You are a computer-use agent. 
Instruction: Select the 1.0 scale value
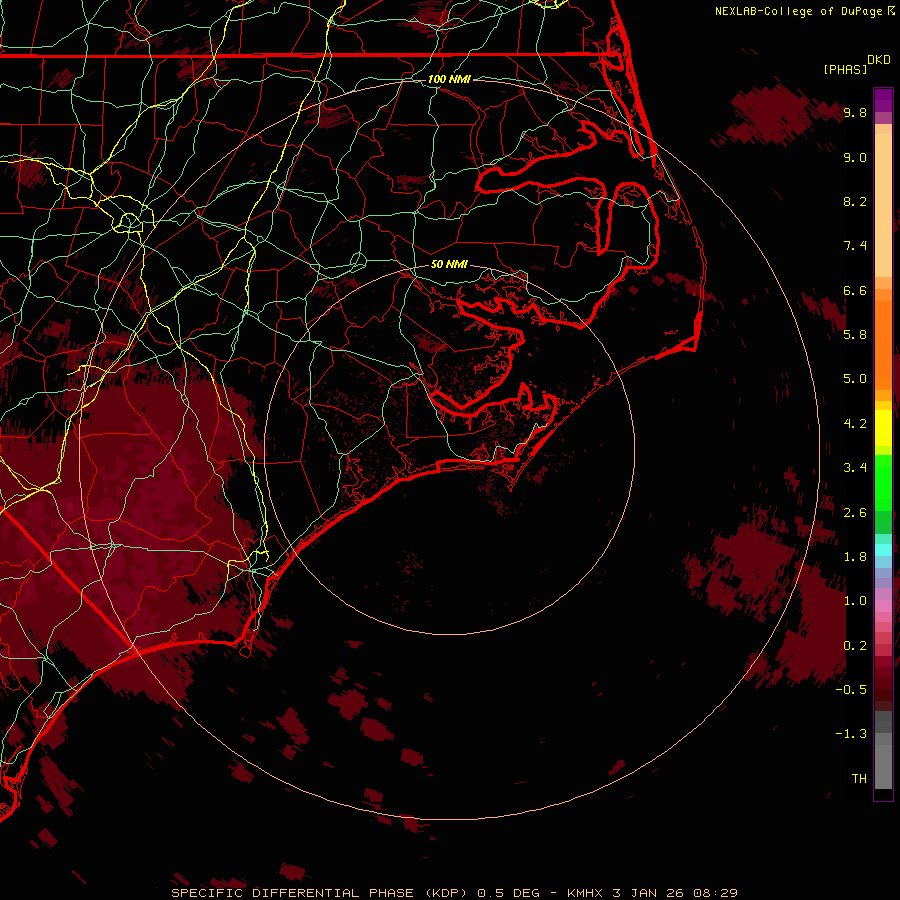tap(855, 601)
